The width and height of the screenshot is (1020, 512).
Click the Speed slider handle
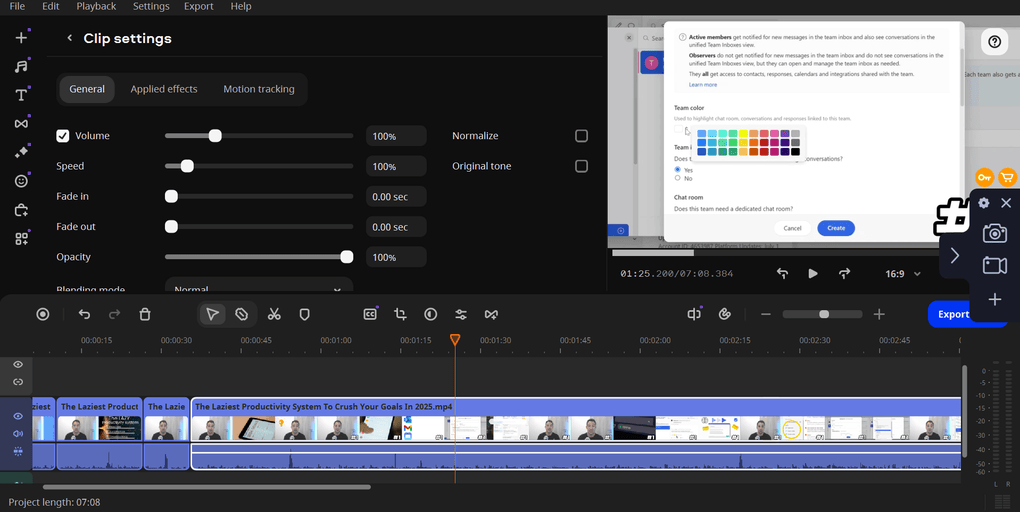coord(187,166)
